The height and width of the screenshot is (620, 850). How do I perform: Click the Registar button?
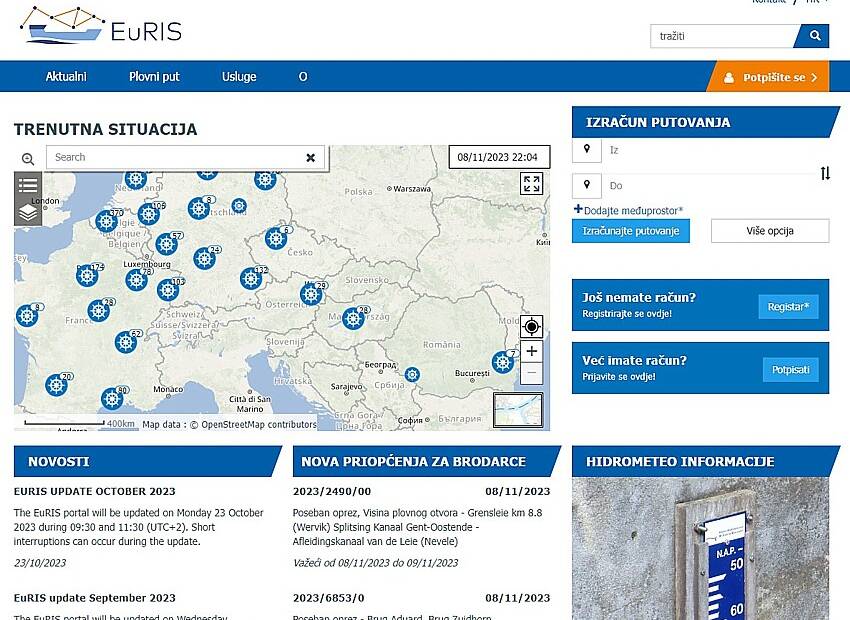tap(788, 306)
